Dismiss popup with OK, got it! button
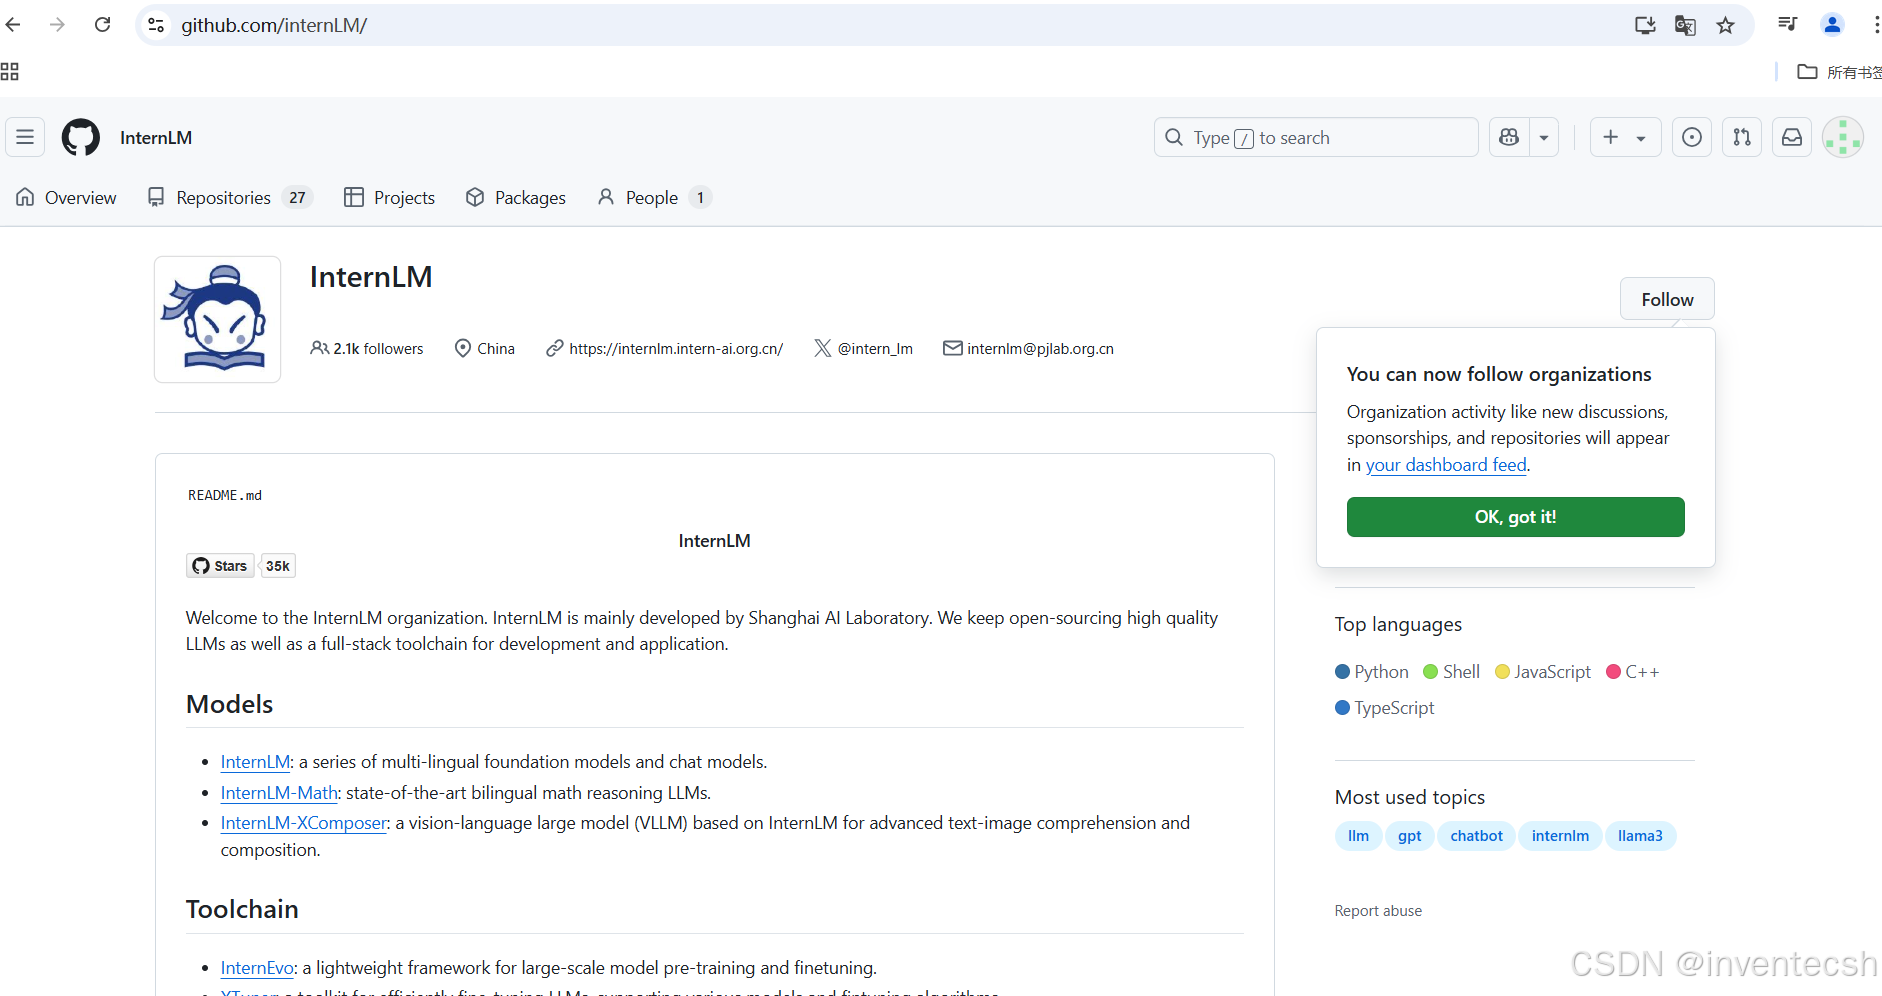The image size is (1882, 996). click(1515, 517)
